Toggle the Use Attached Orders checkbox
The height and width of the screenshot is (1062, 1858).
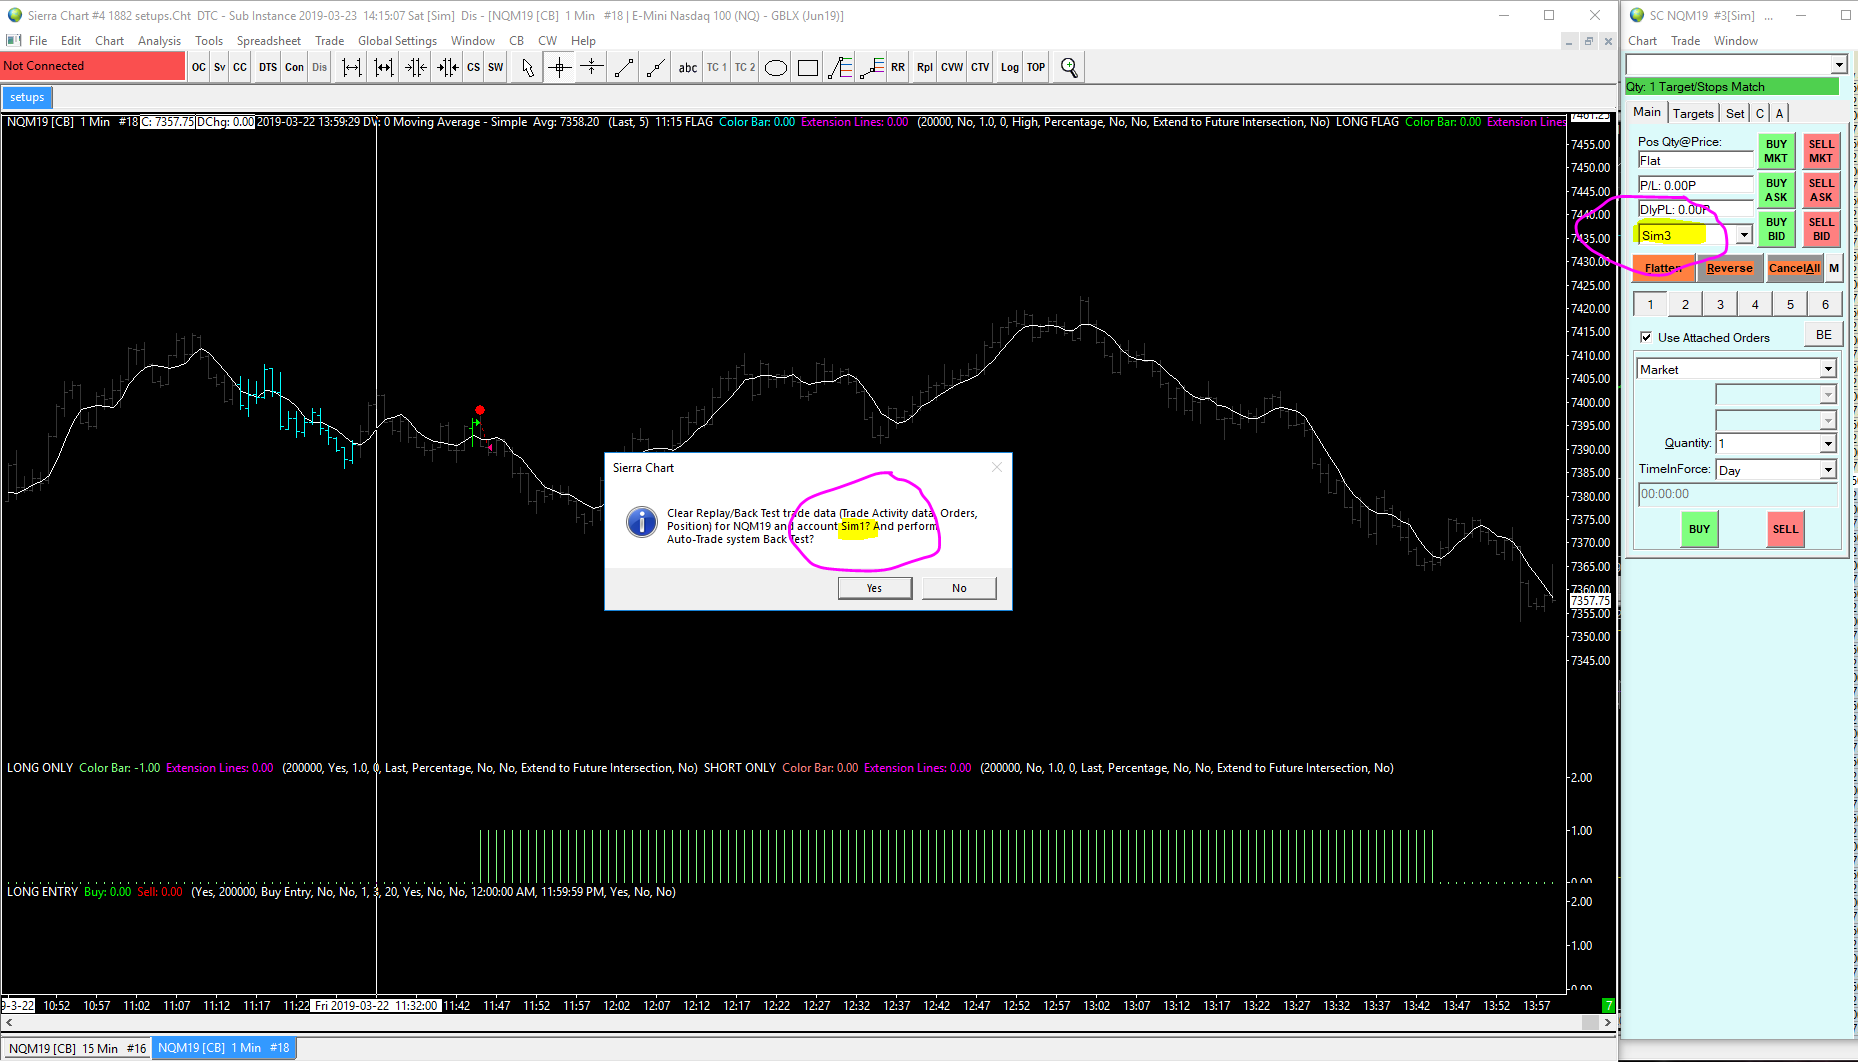click(x=1646, y=337)
